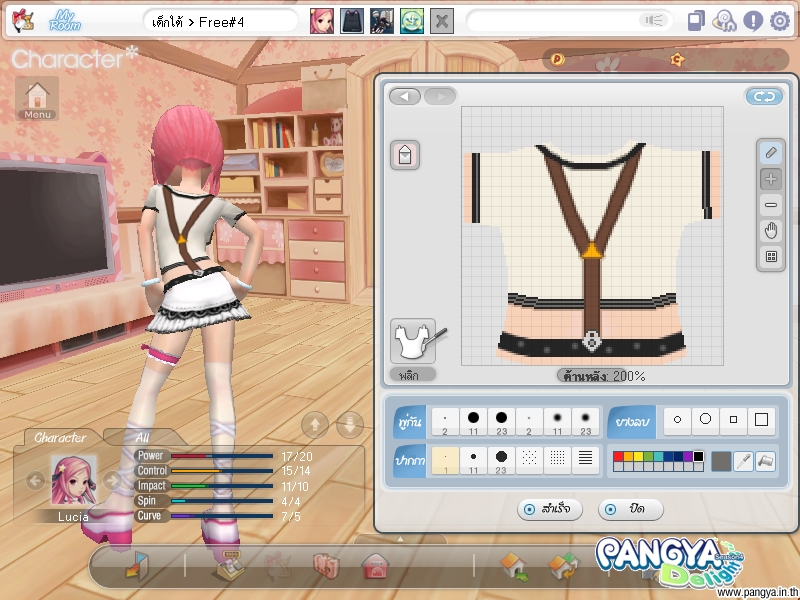Toggle the grid view tool

coord(771,257)
